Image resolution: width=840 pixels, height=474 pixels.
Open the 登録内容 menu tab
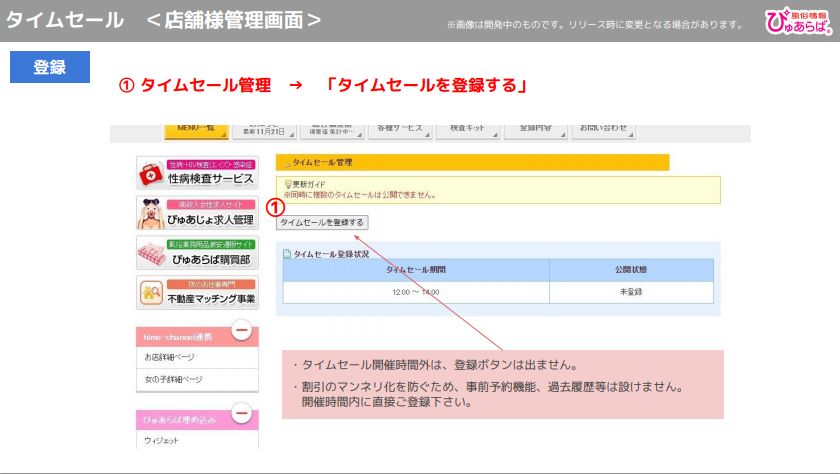(535, 131)
